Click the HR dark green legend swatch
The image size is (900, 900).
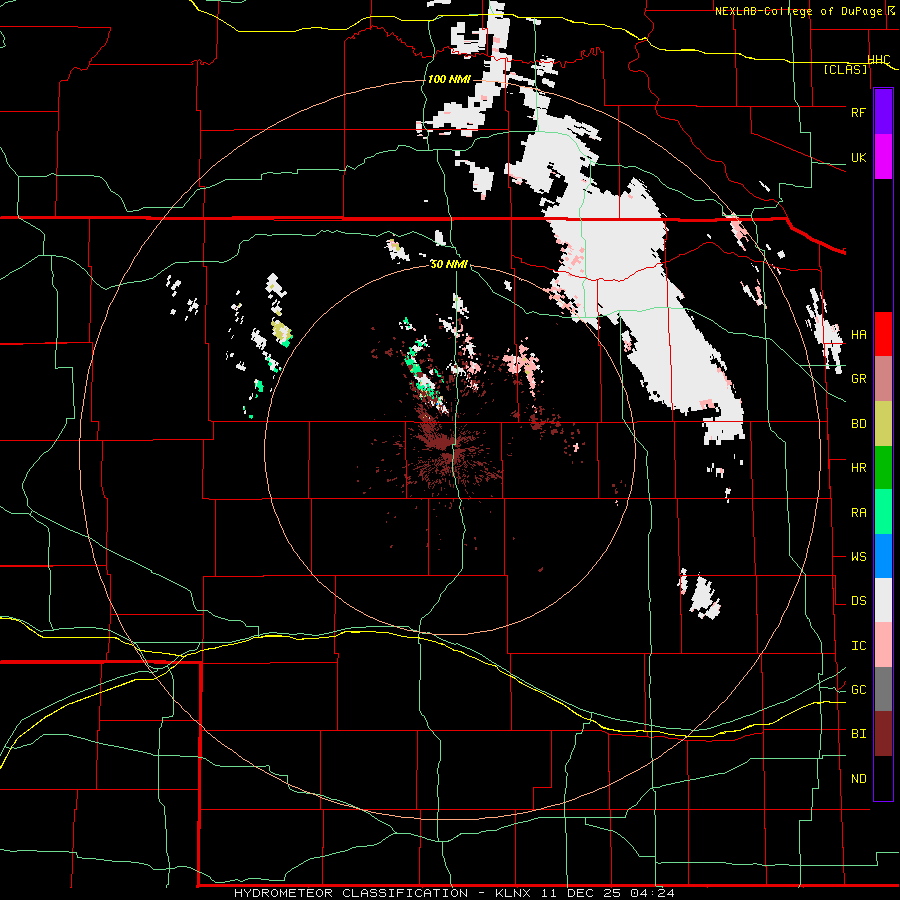coord(883,468)
